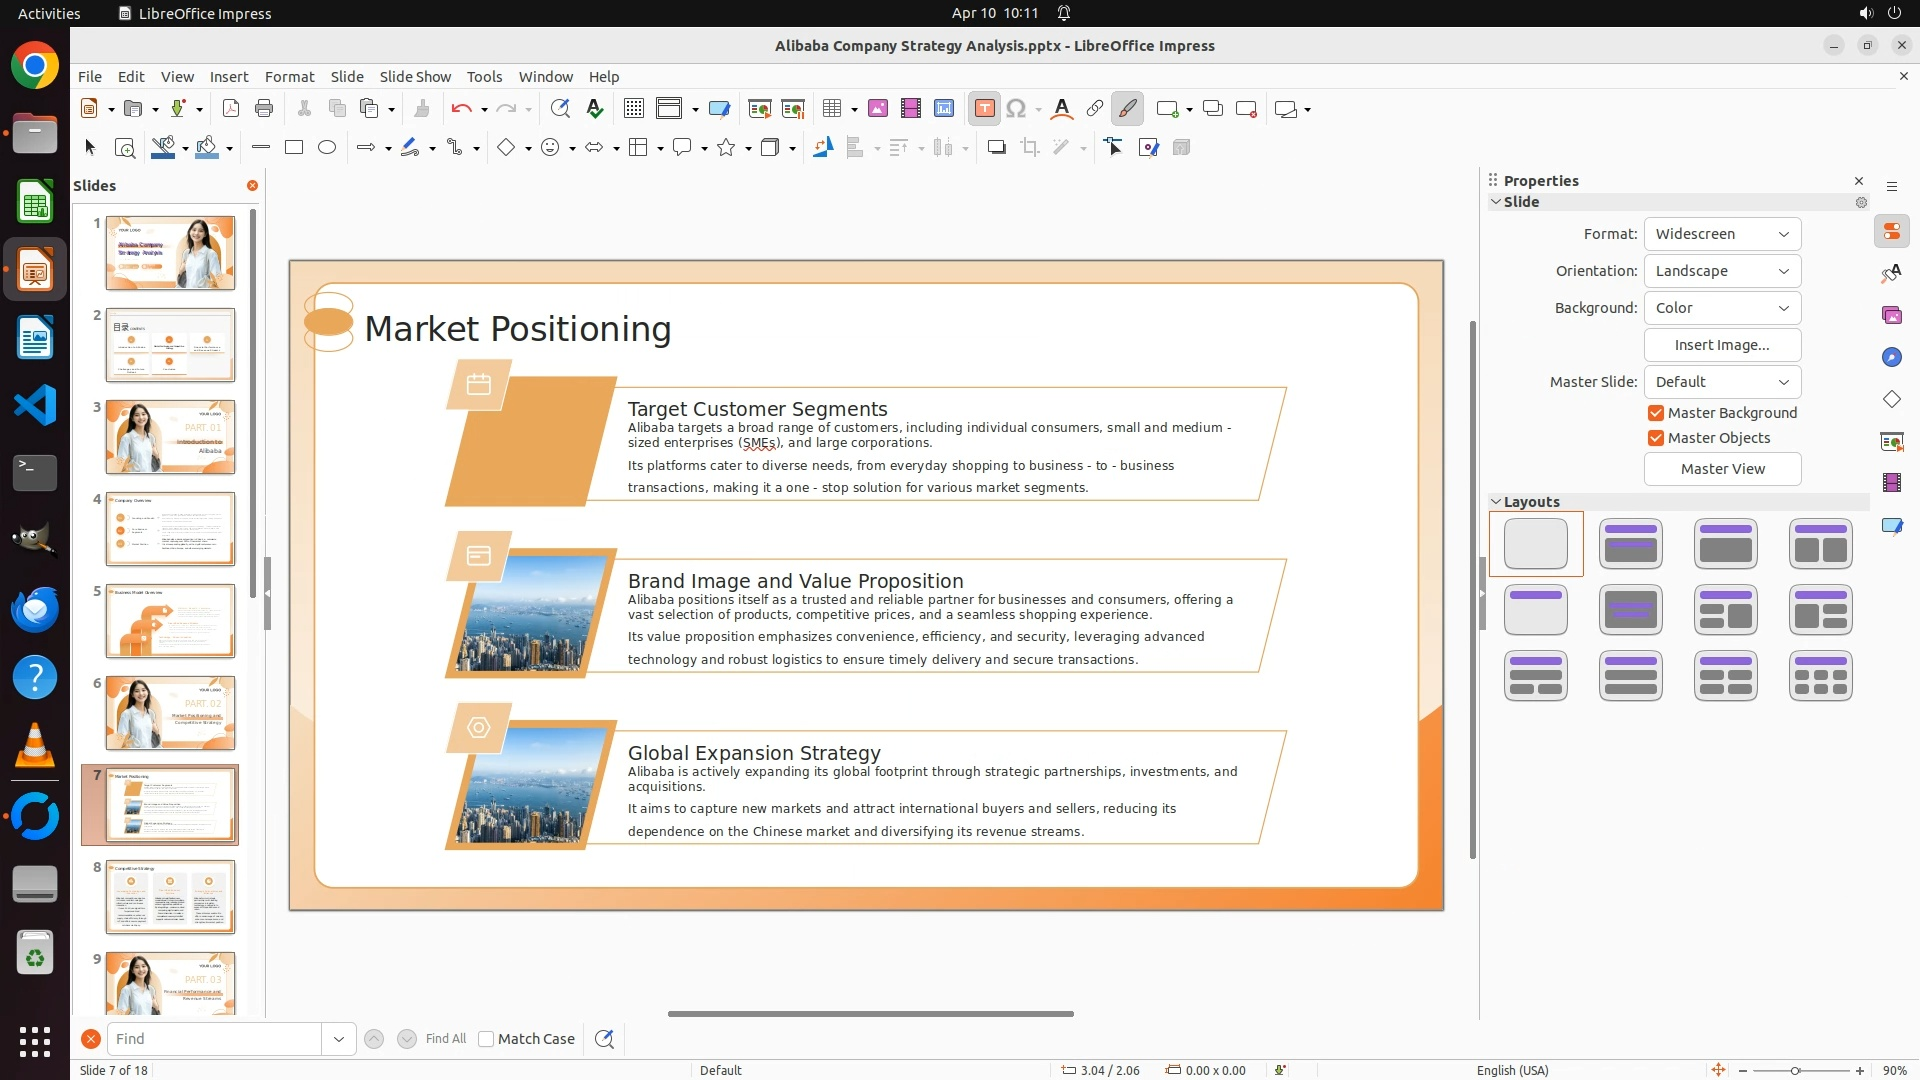This screenshot has height=1080, width=1920.
Task: Open the Format dropdown showing Widescreen
Action: coord(1721,234)
